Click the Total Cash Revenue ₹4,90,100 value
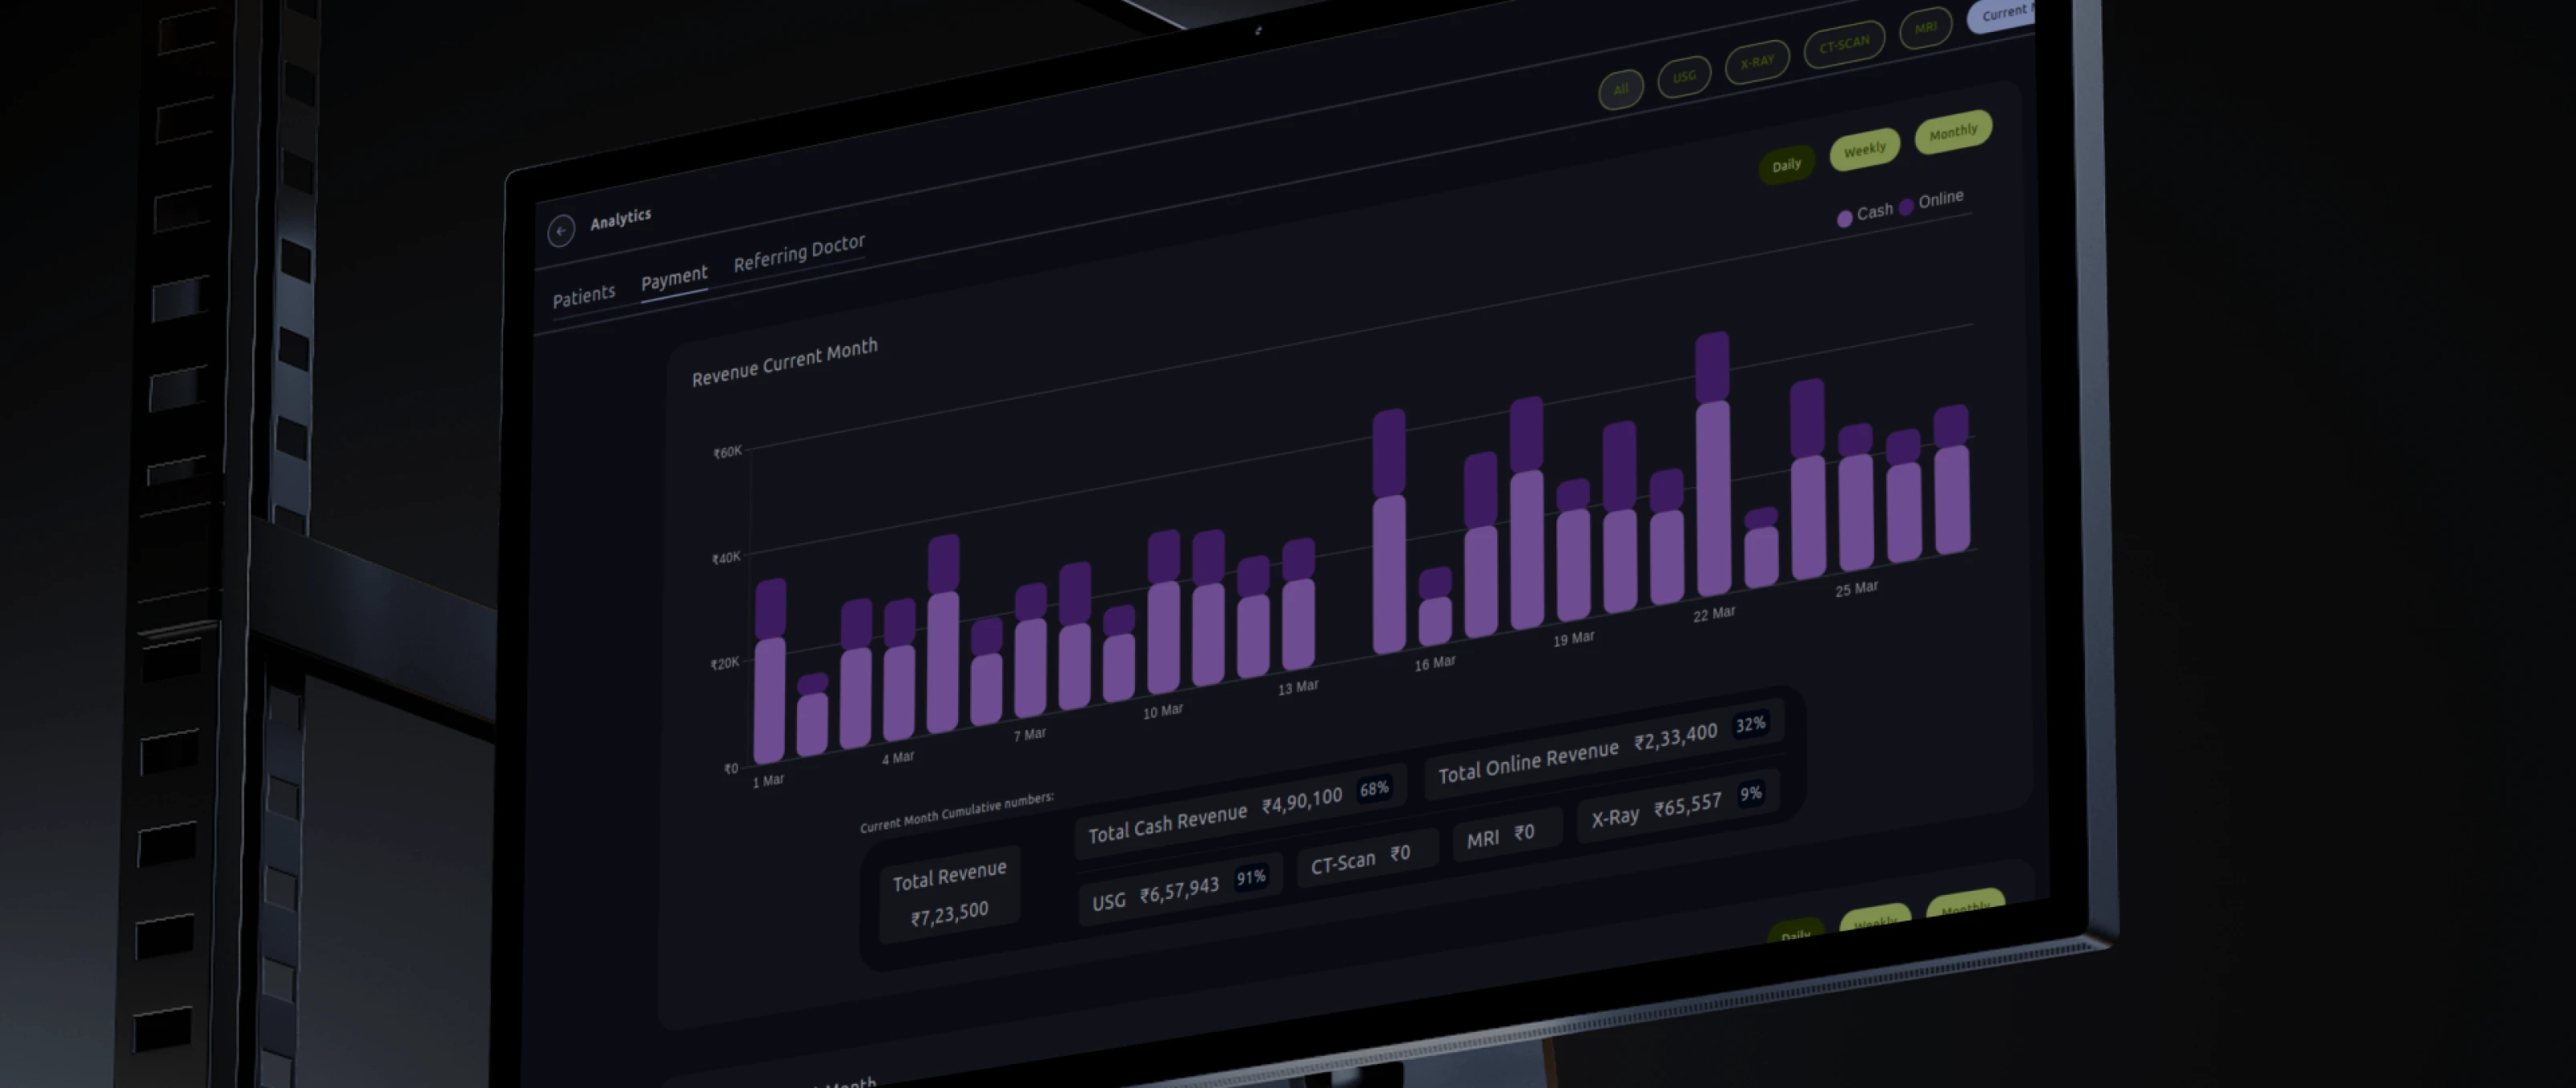This screenshot has height=1088, width=2576. coord(1301,801)
